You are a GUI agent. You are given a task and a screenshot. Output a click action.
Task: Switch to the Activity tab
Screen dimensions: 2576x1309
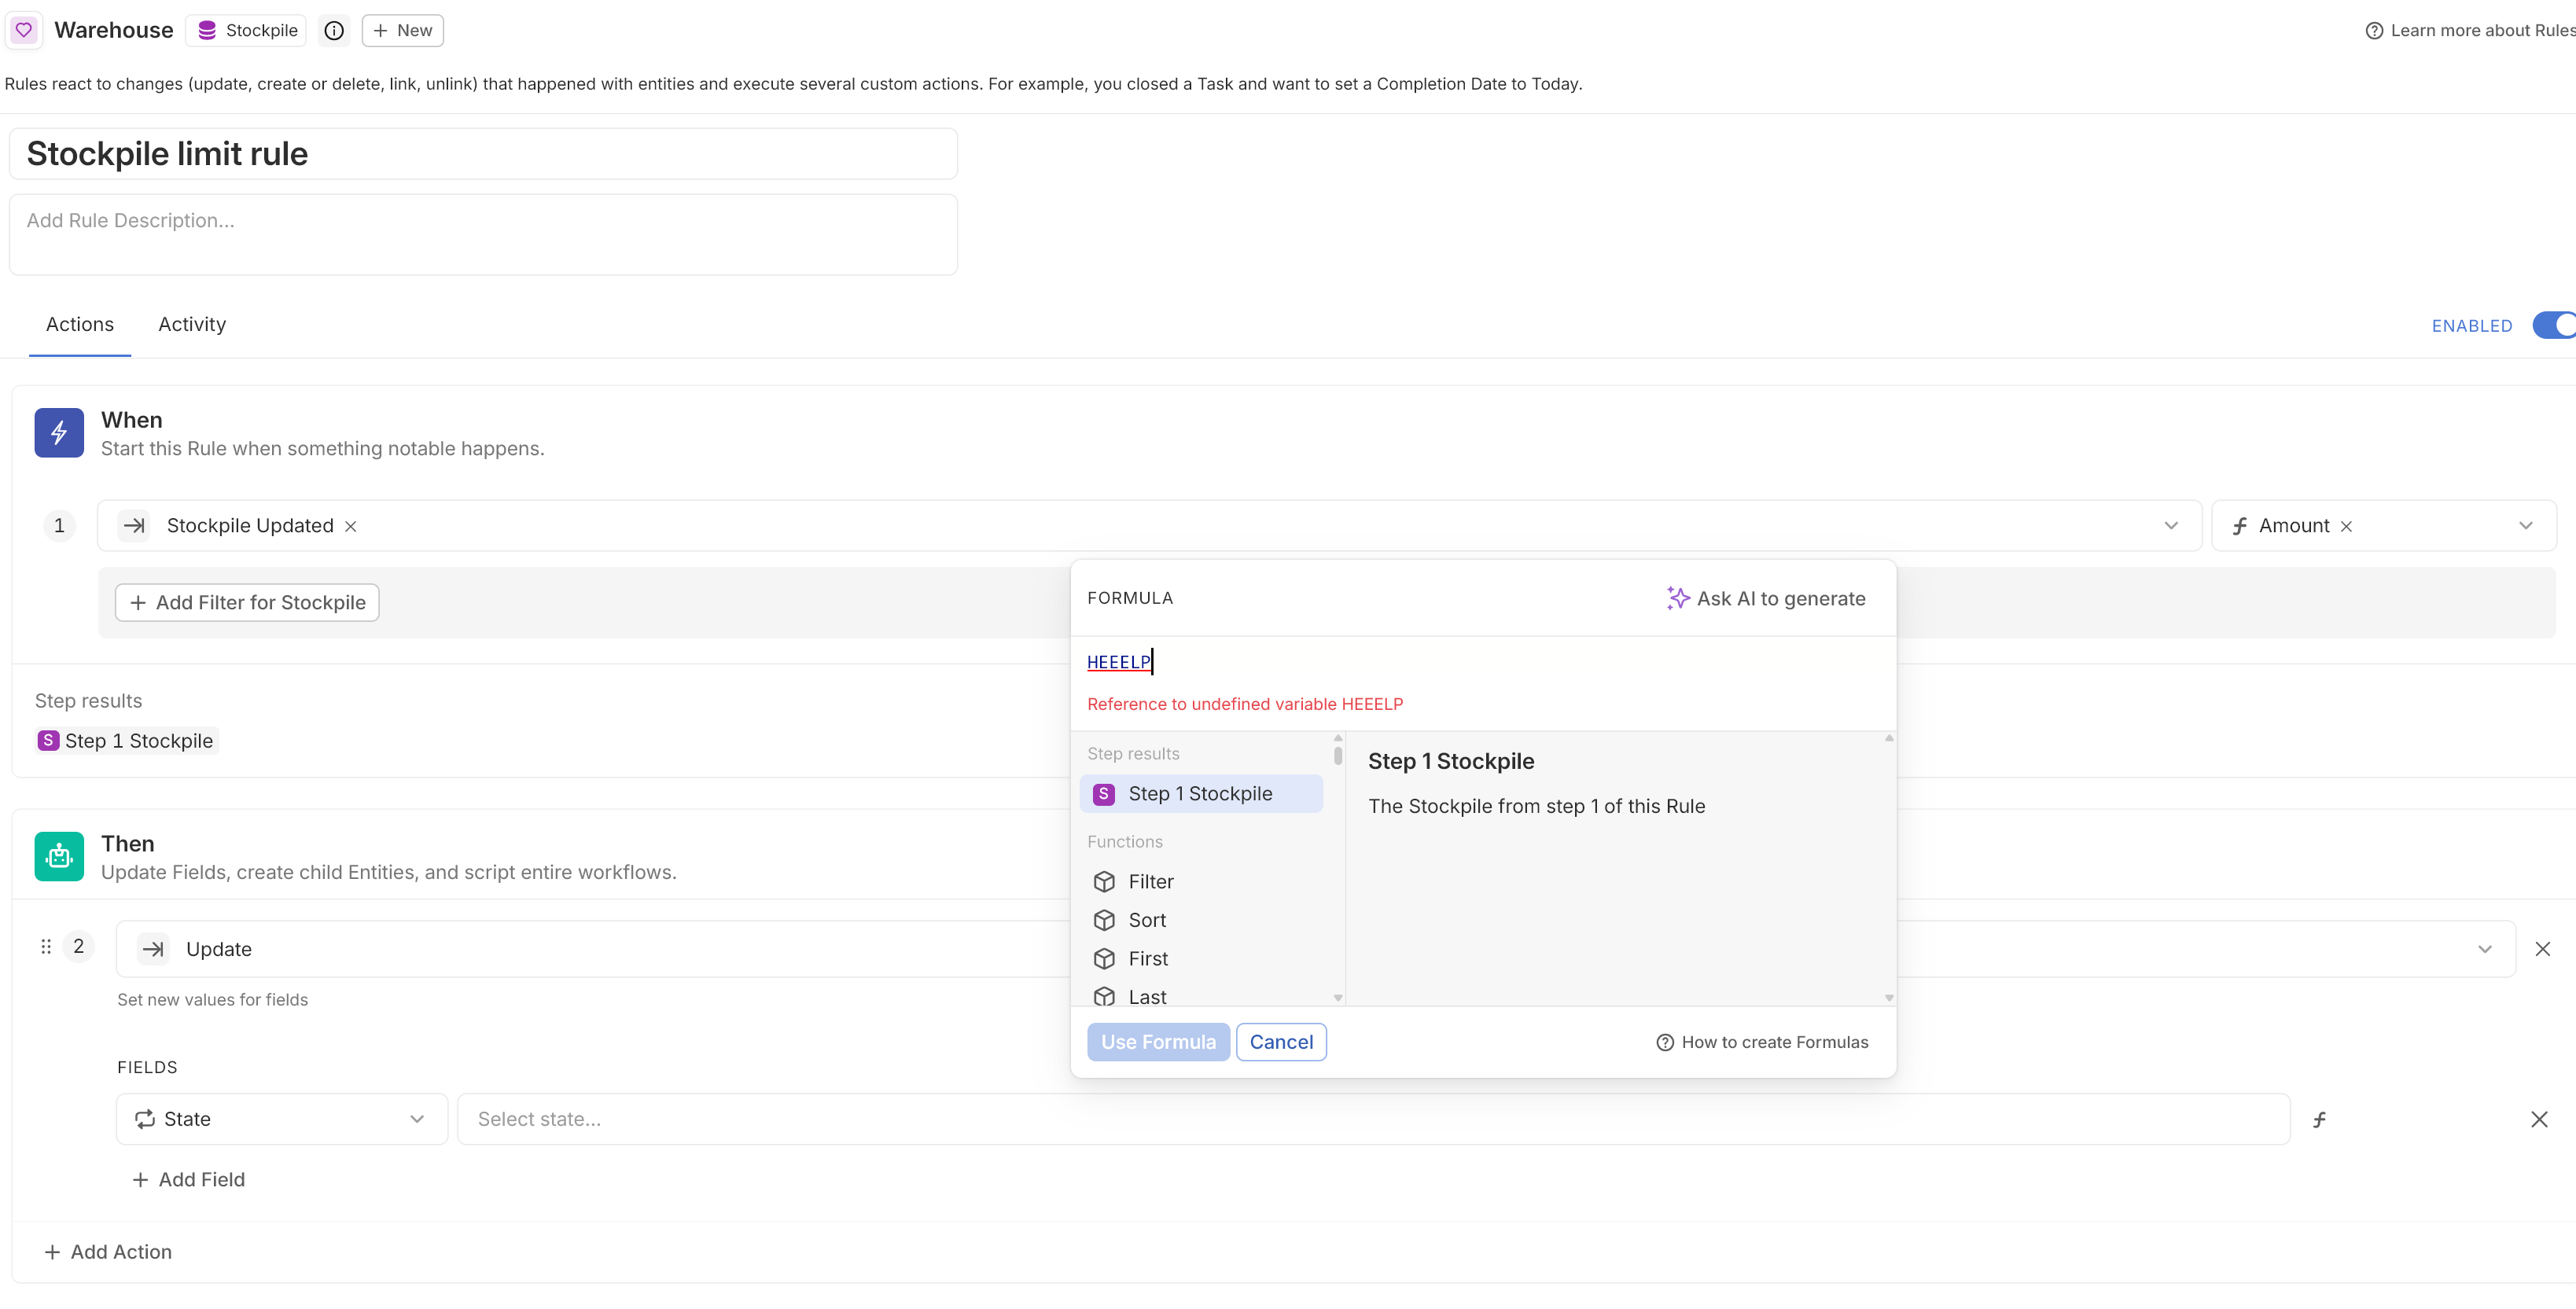point(192,324)
